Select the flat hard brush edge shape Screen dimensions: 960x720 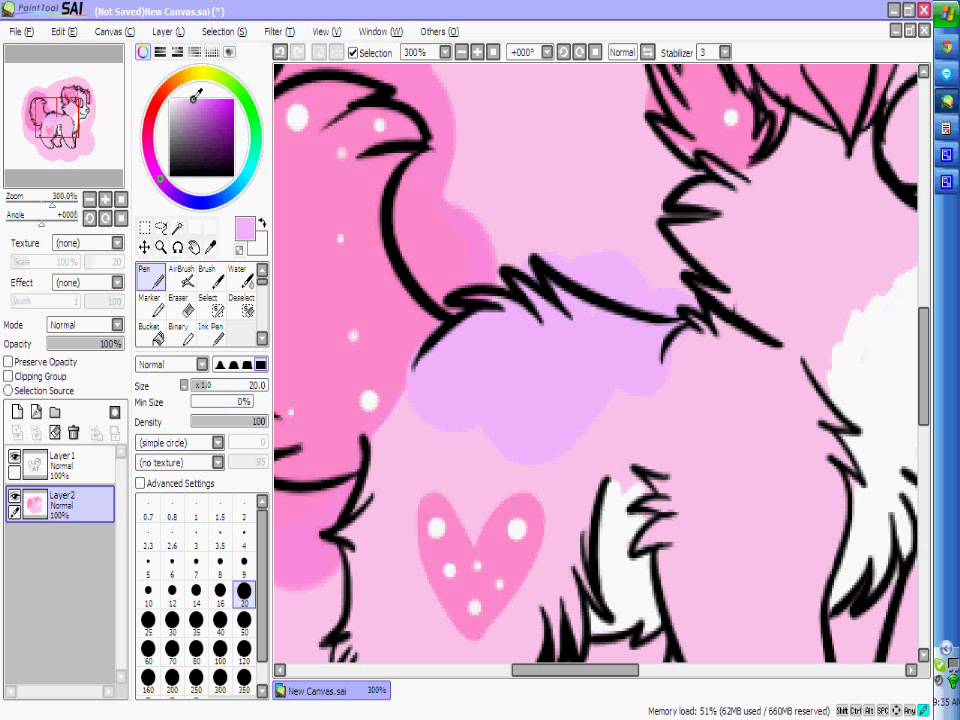(261, 365)
